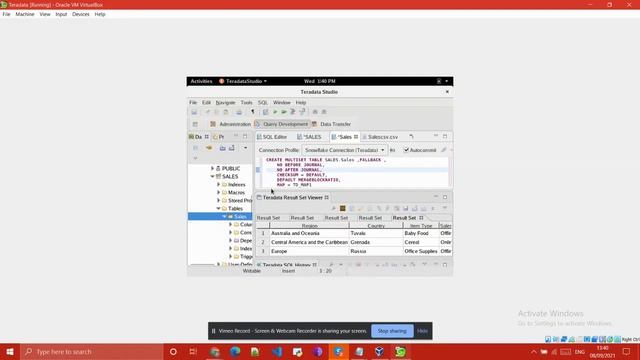Open the TeradataStudio application menu in top bar

[243, 81]
